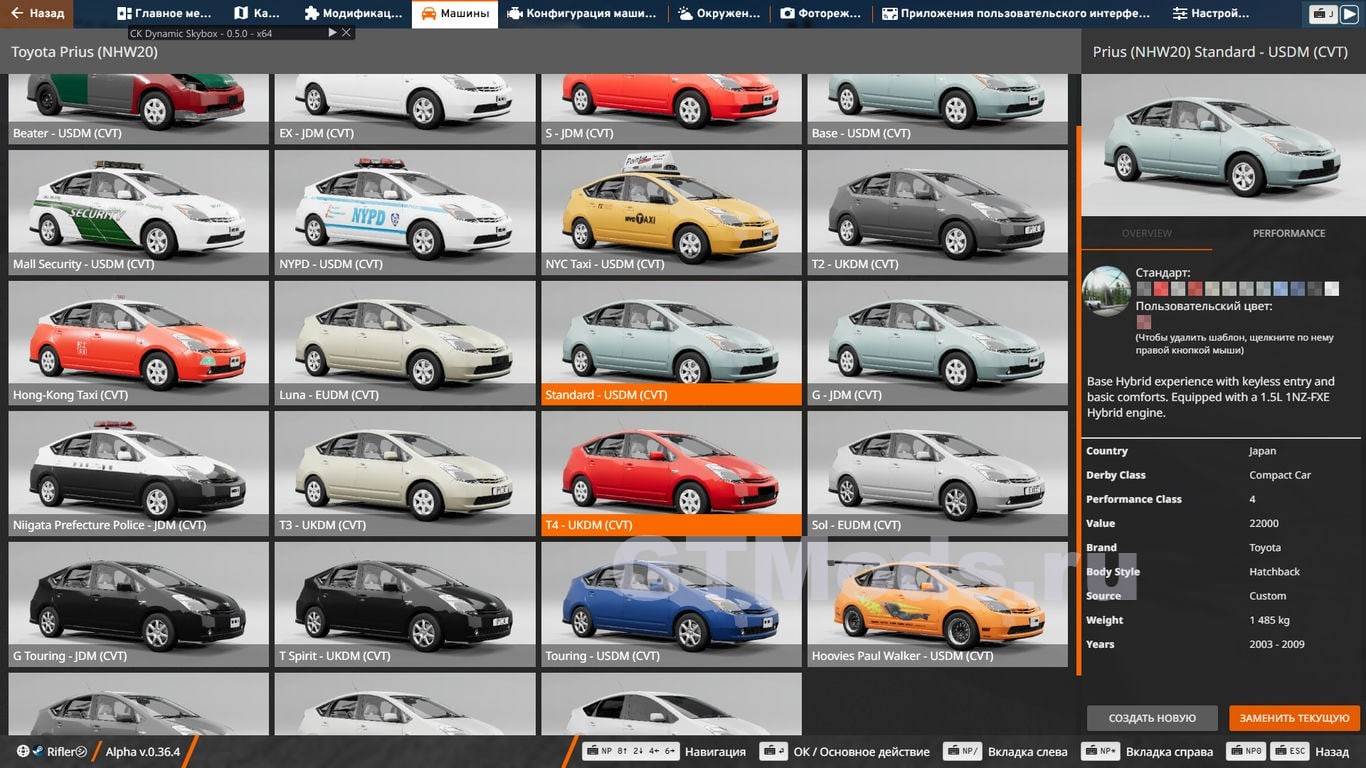Click the globe icon in the status bar
Screen dimensions: 1366x768
(23, 752)
